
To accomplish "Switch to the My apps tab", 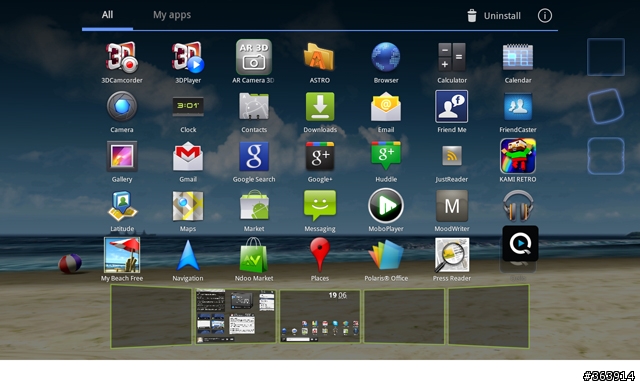I will coord(172,15).
